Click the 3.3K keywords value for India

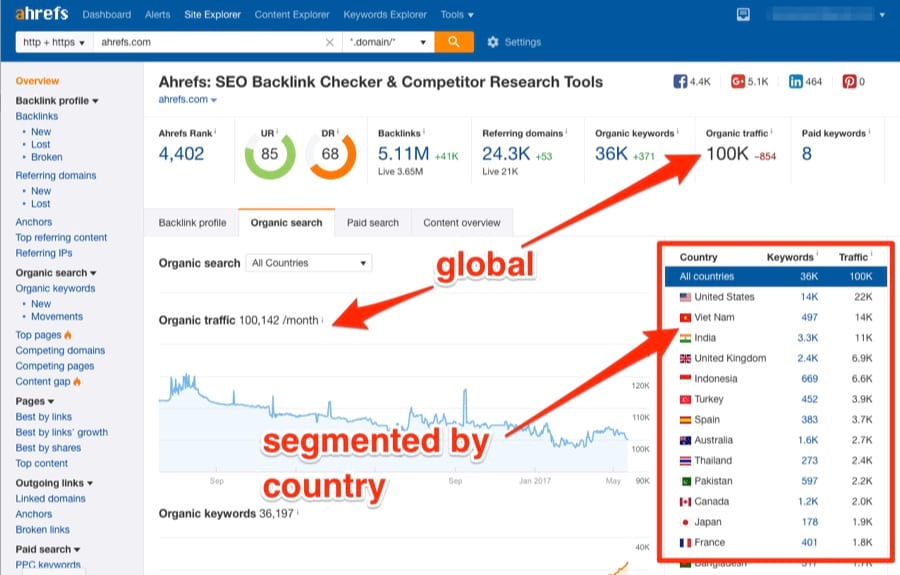point(808,338)
